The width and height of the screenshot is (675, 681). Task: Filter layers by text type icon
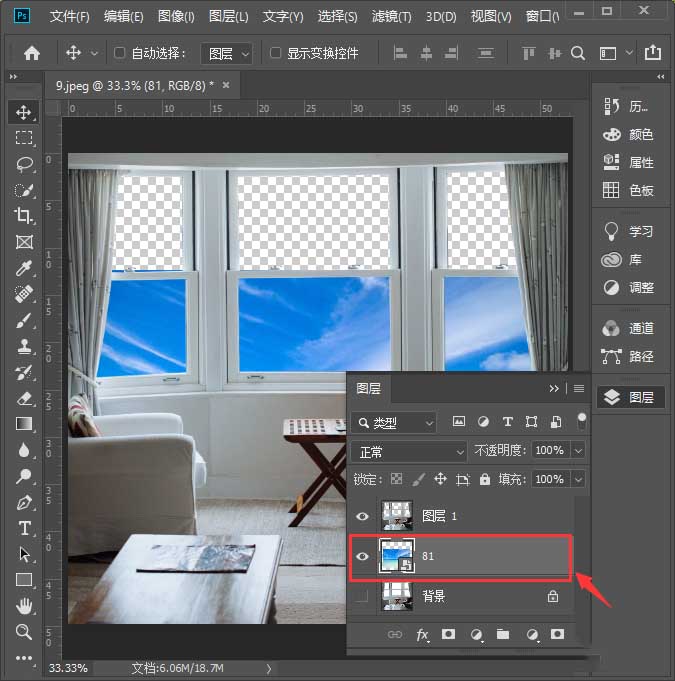[507, 422]
